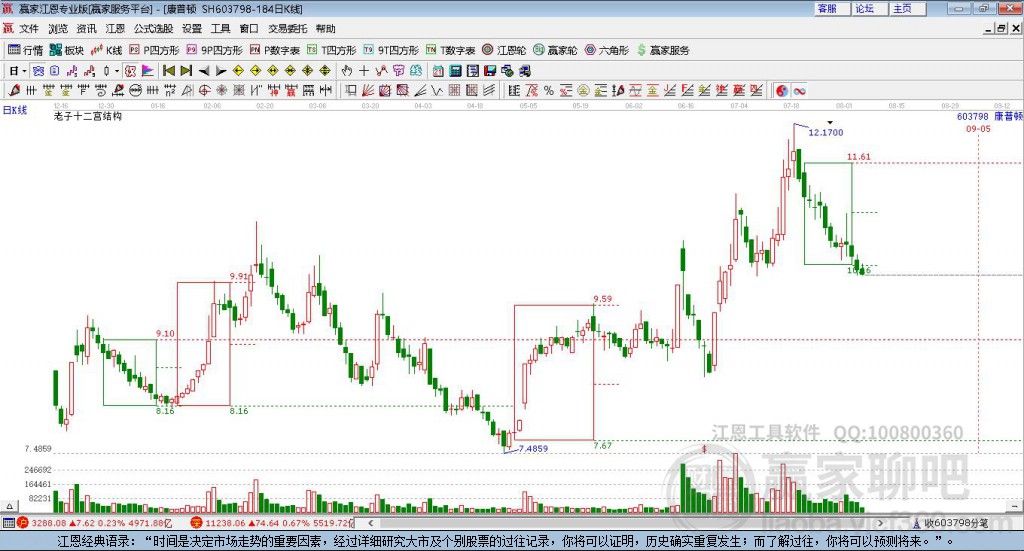
Task: Open the calendar date icon
Action: tap(438, 71)
